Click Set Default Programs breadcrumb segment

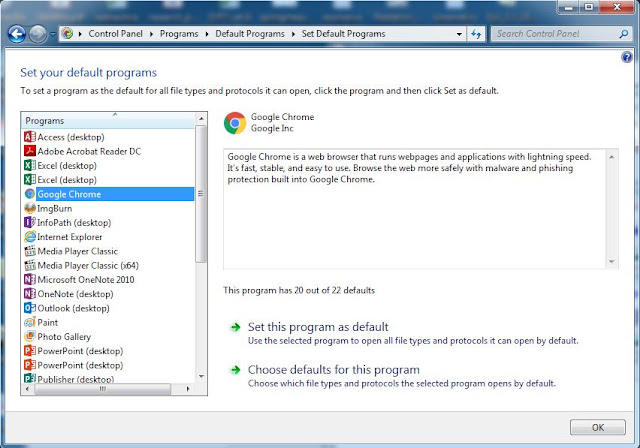(x=343, y=34)
